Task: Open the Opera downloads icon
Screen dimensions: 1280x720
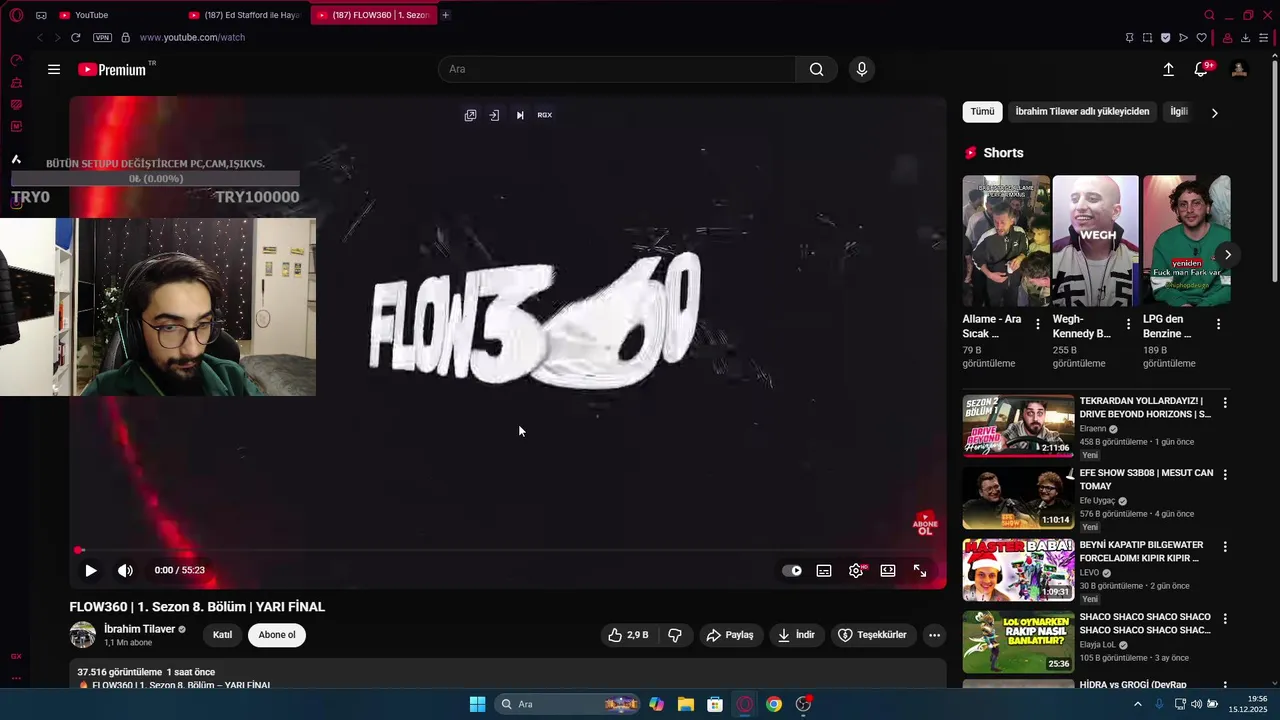Action: pyautogui.click(x=1245, y=38)
